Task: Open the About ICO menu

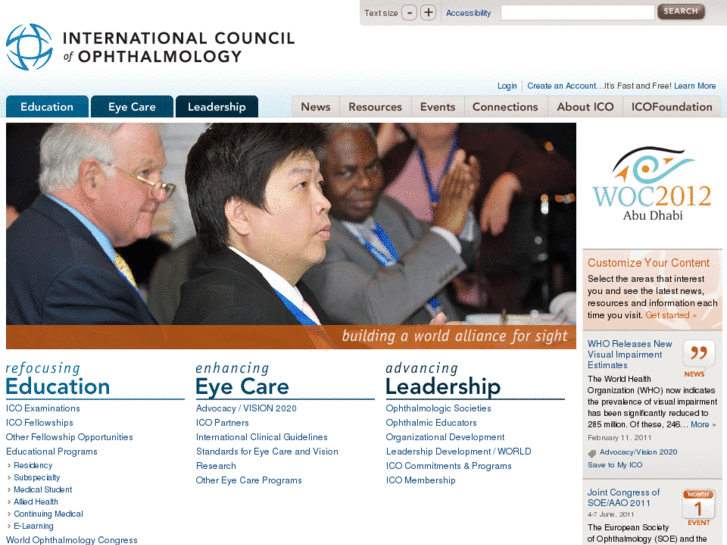Action: 585,107
